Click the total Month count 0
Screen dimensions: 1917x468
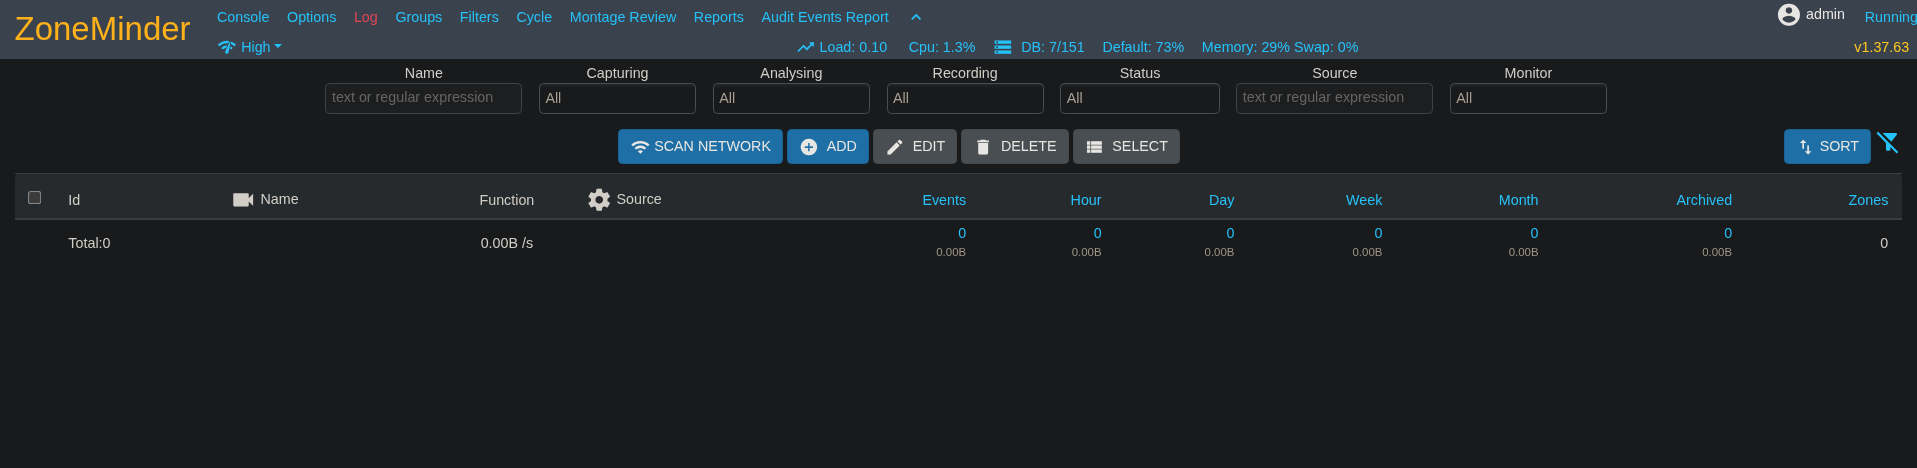click(x=1534, y=233)
